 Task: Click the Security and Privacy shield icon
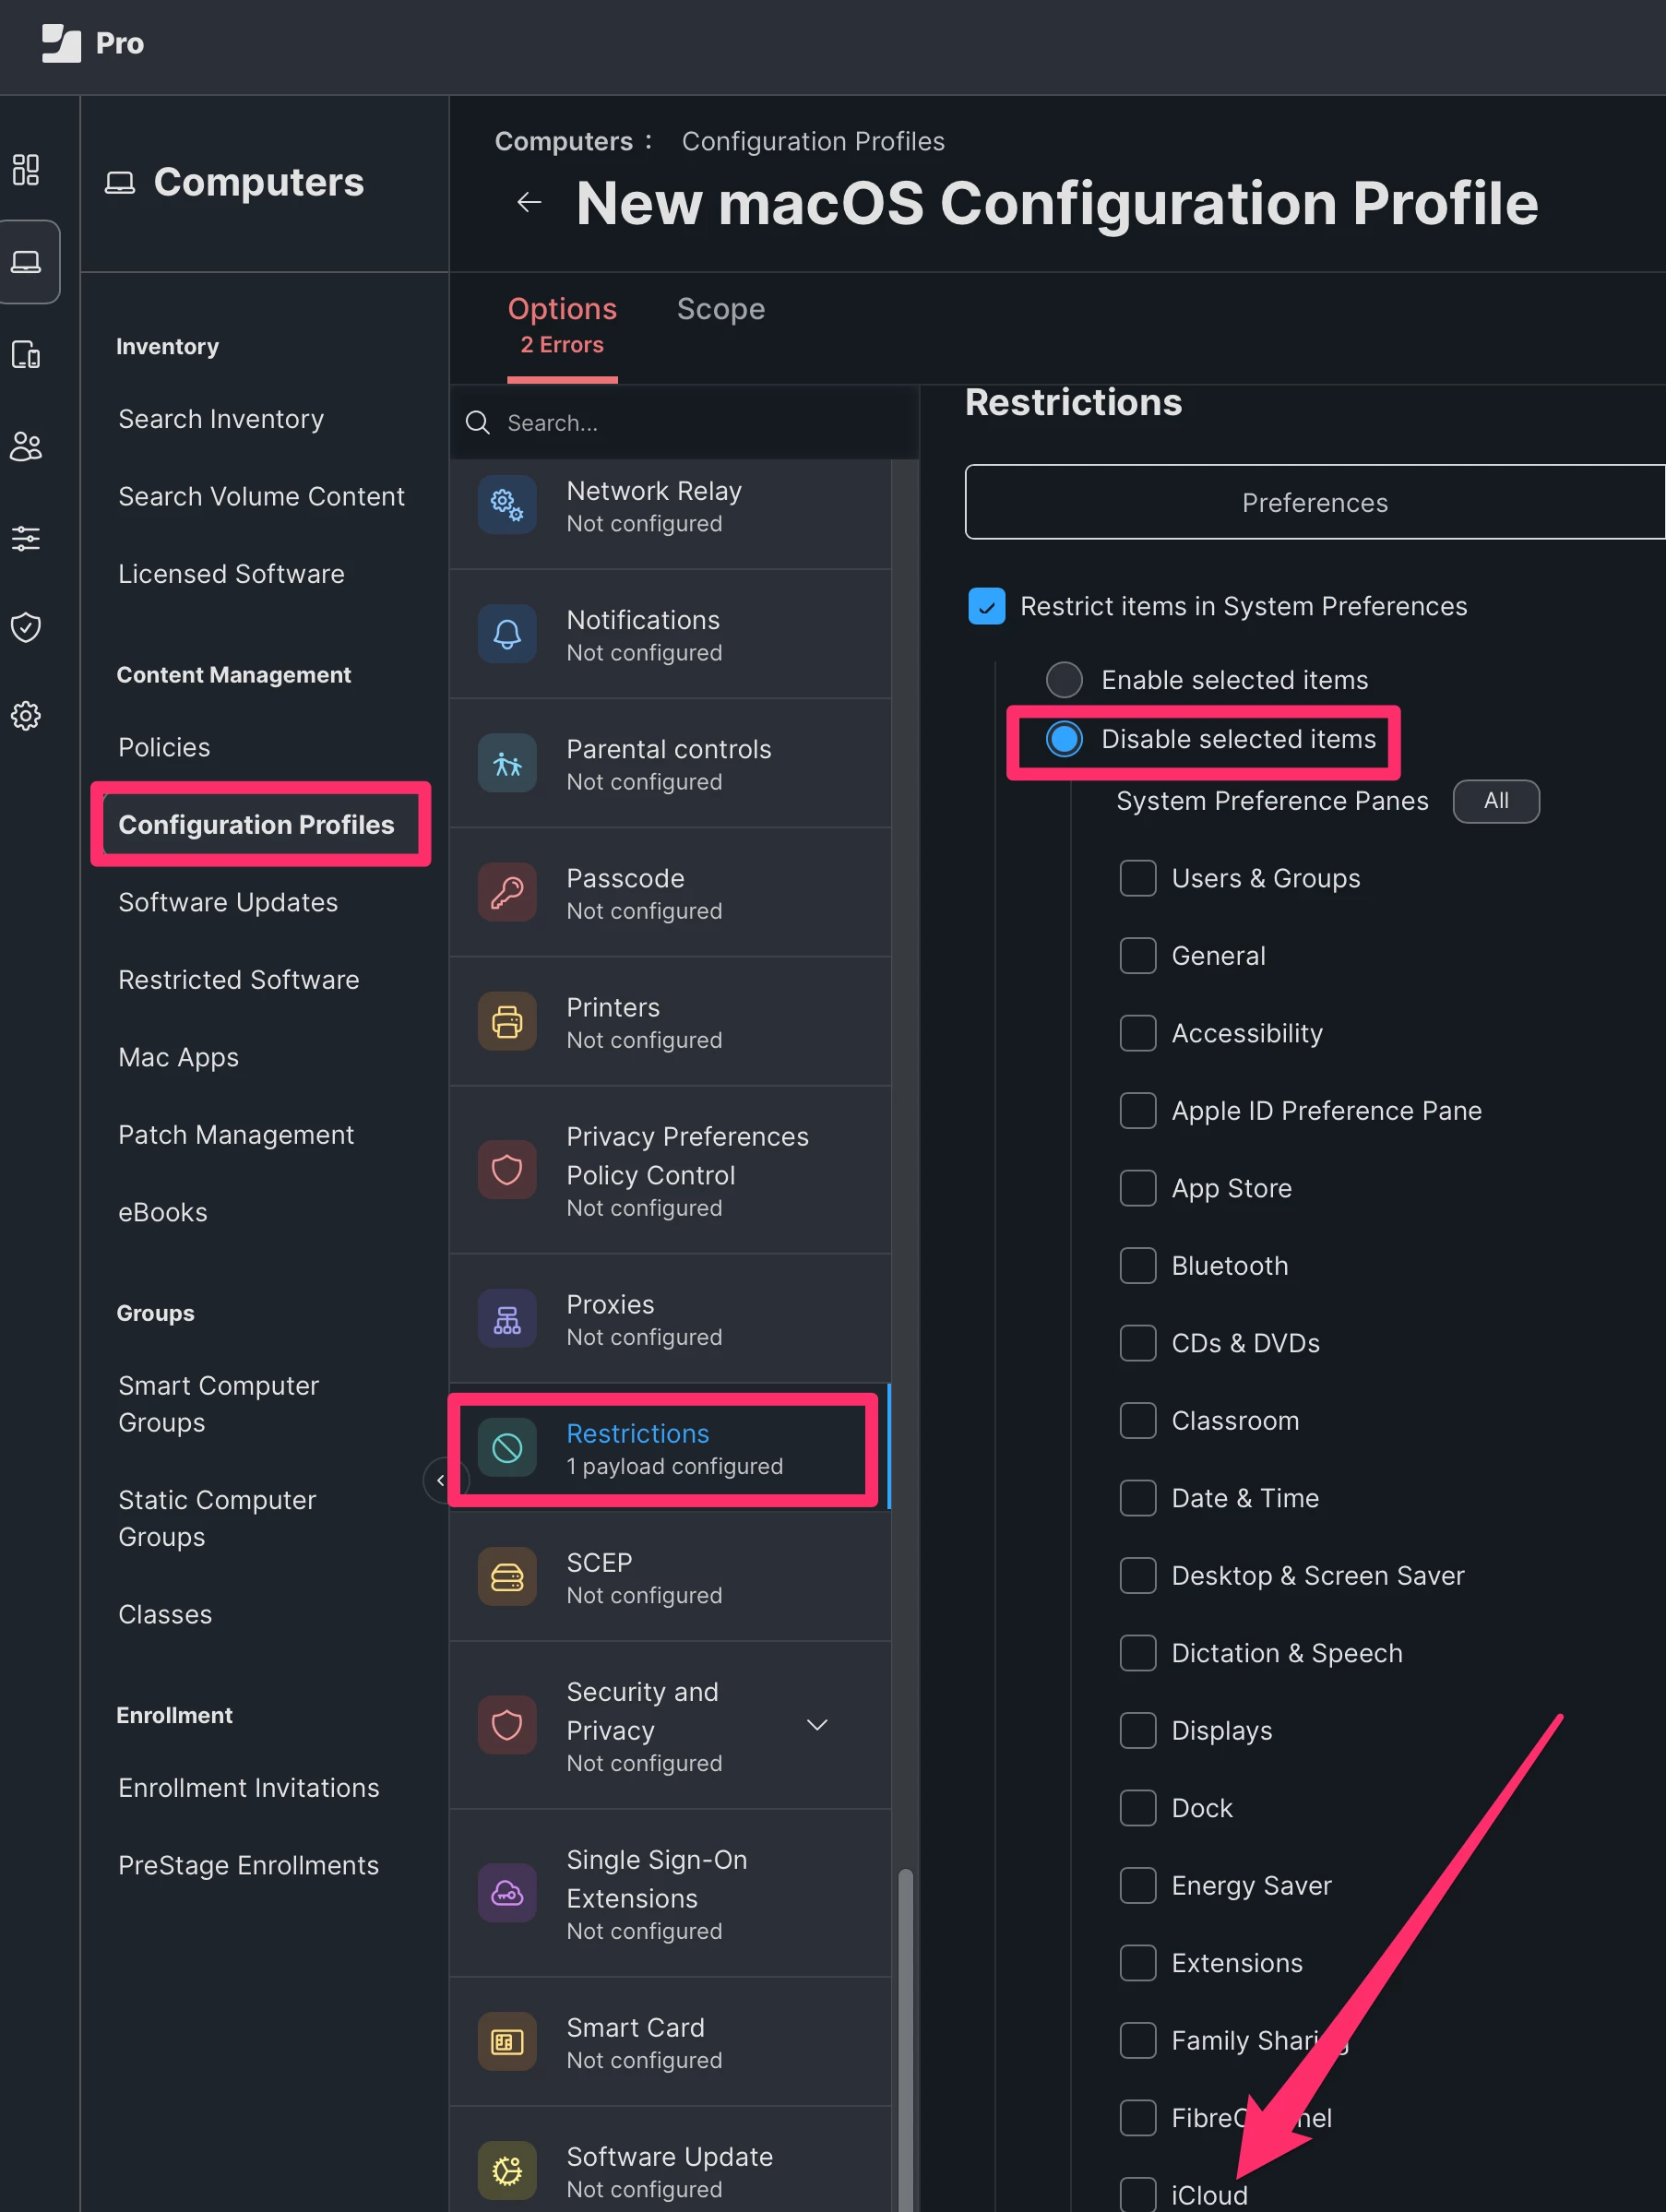coord(507,1725)
